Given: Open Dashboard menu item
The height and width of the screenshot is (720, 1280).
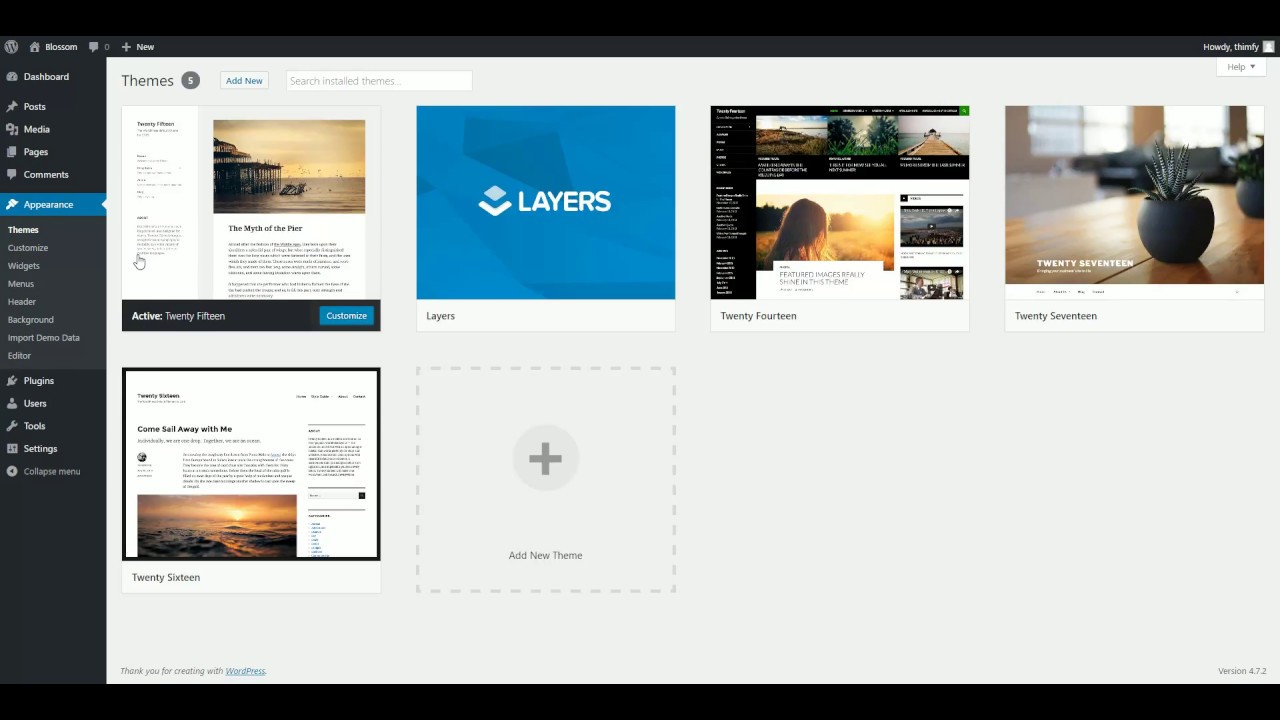Looking at the screenshot, I should point(53,77).
